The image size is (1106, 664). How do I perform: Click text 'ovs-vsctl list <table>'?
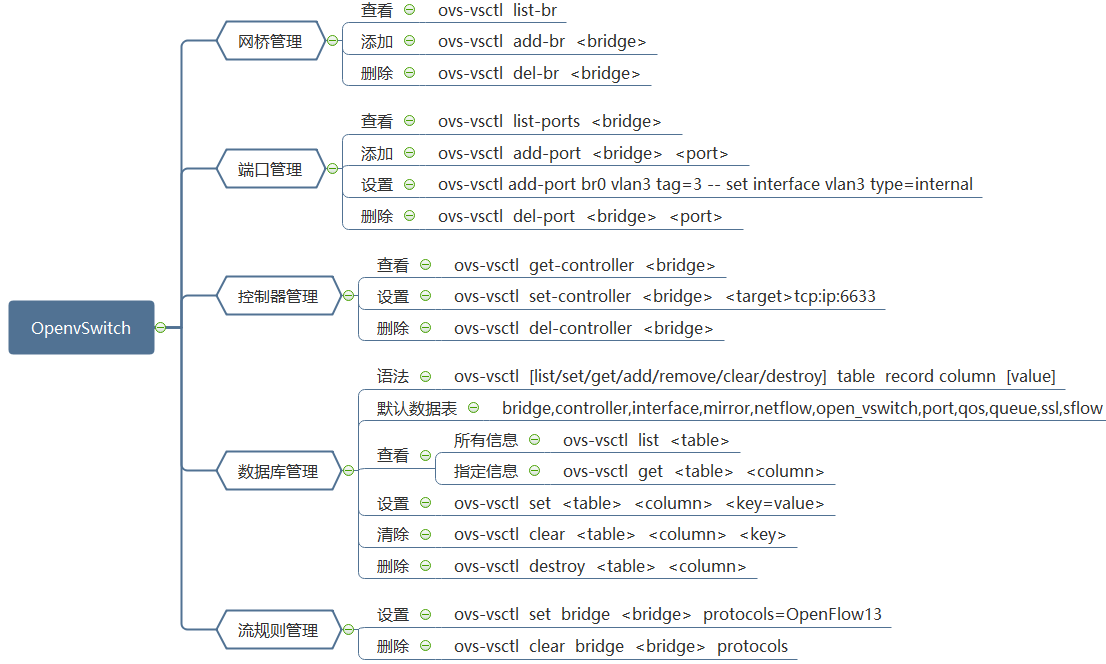(x=646, y=440)
